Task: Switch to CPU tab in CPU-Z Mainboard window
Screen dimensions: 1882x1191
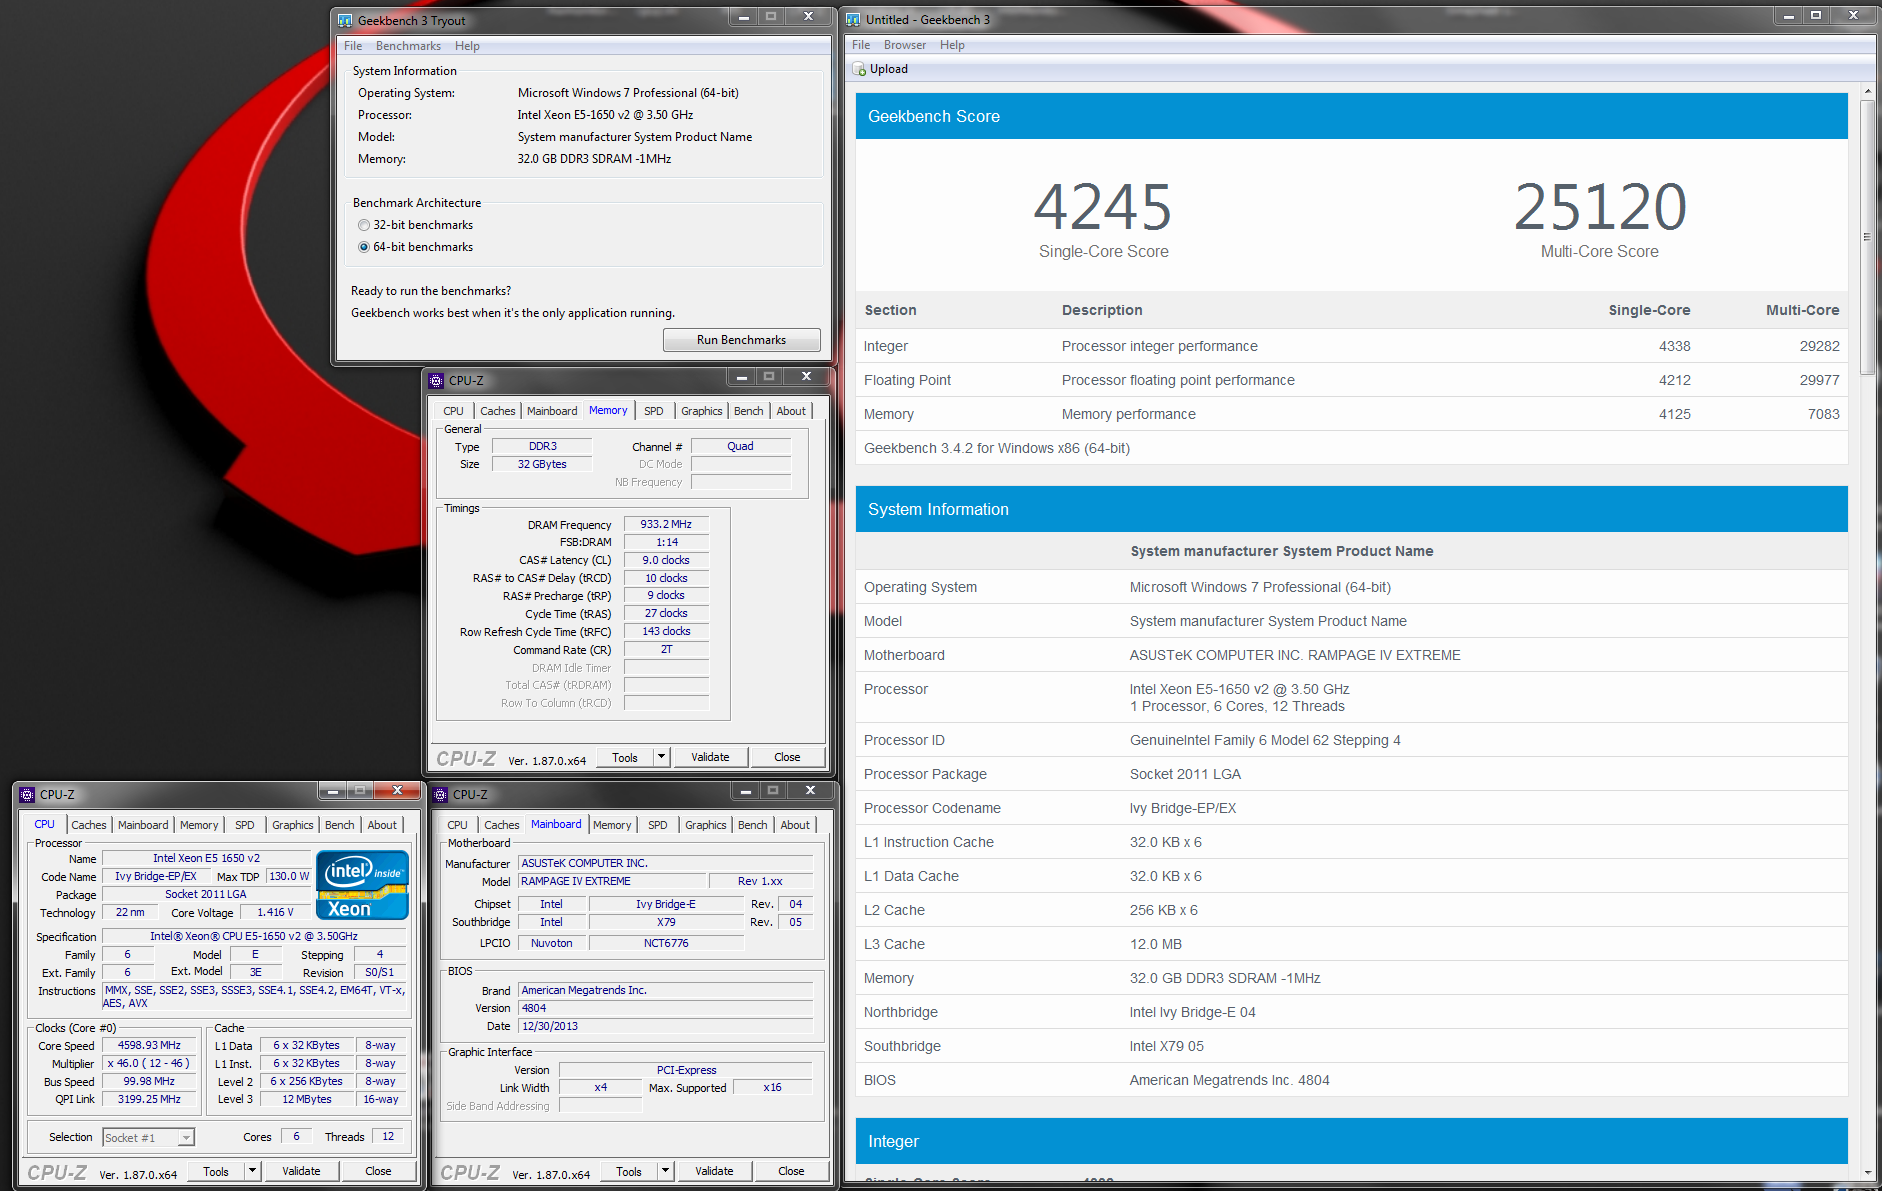Action: click(x=457, y=825)
